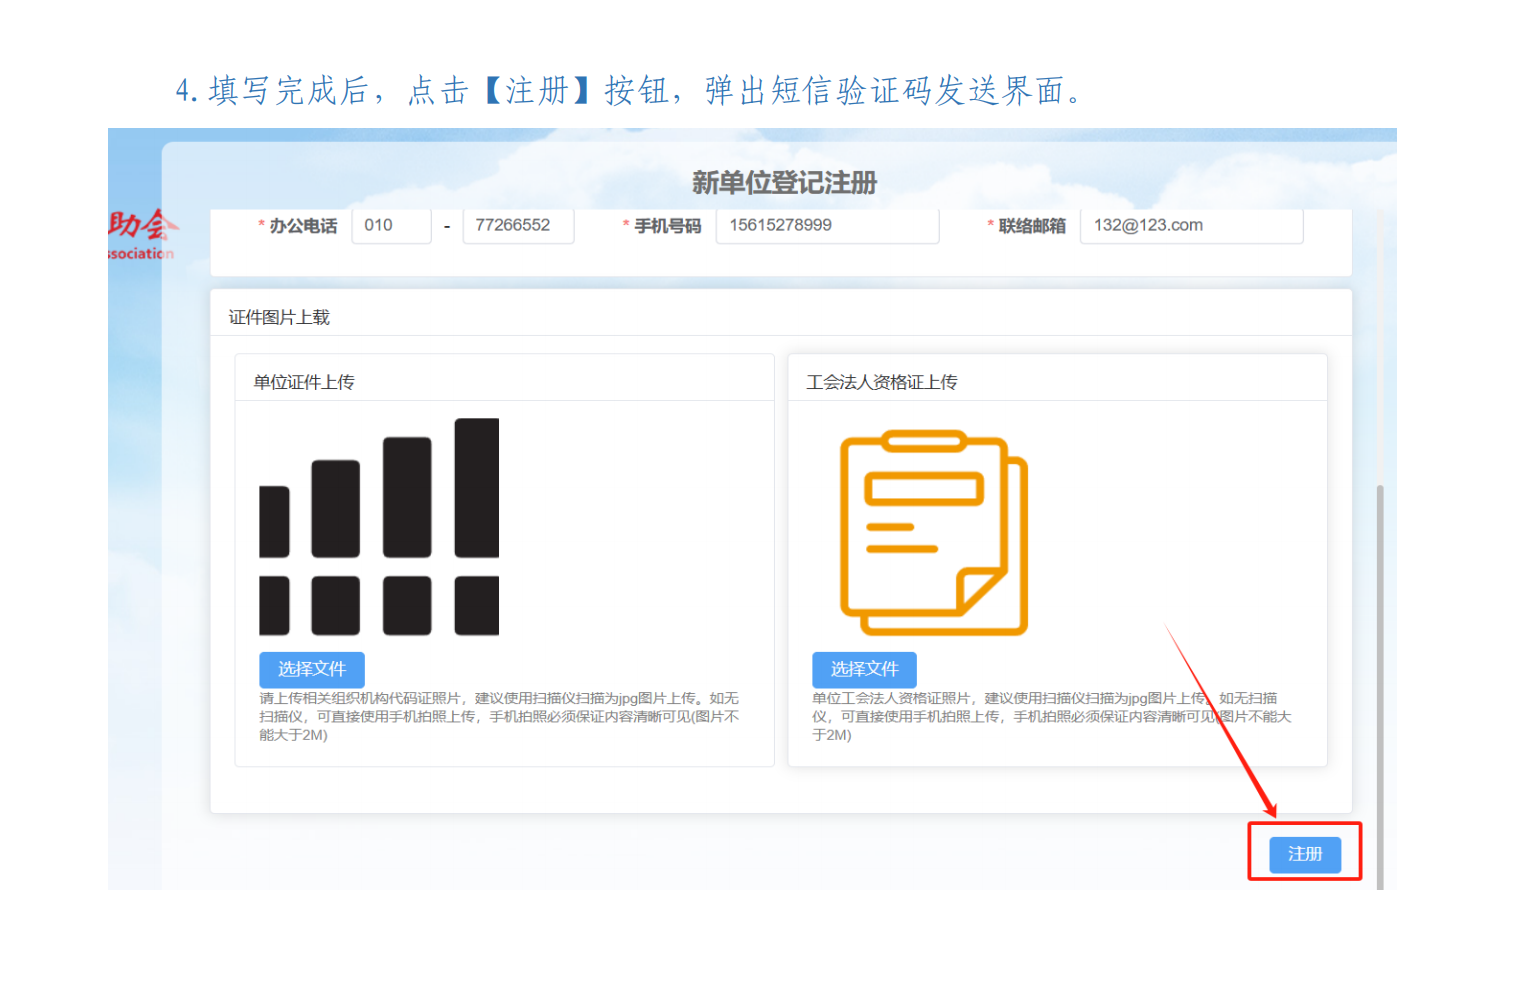
Task: Click the 手机号码 field label
Action: tap(667, 226)
